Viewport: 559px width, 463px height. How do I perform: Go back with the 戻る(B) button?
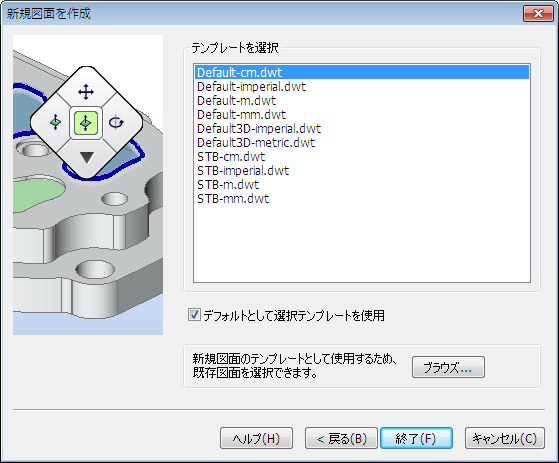point(341,438)
